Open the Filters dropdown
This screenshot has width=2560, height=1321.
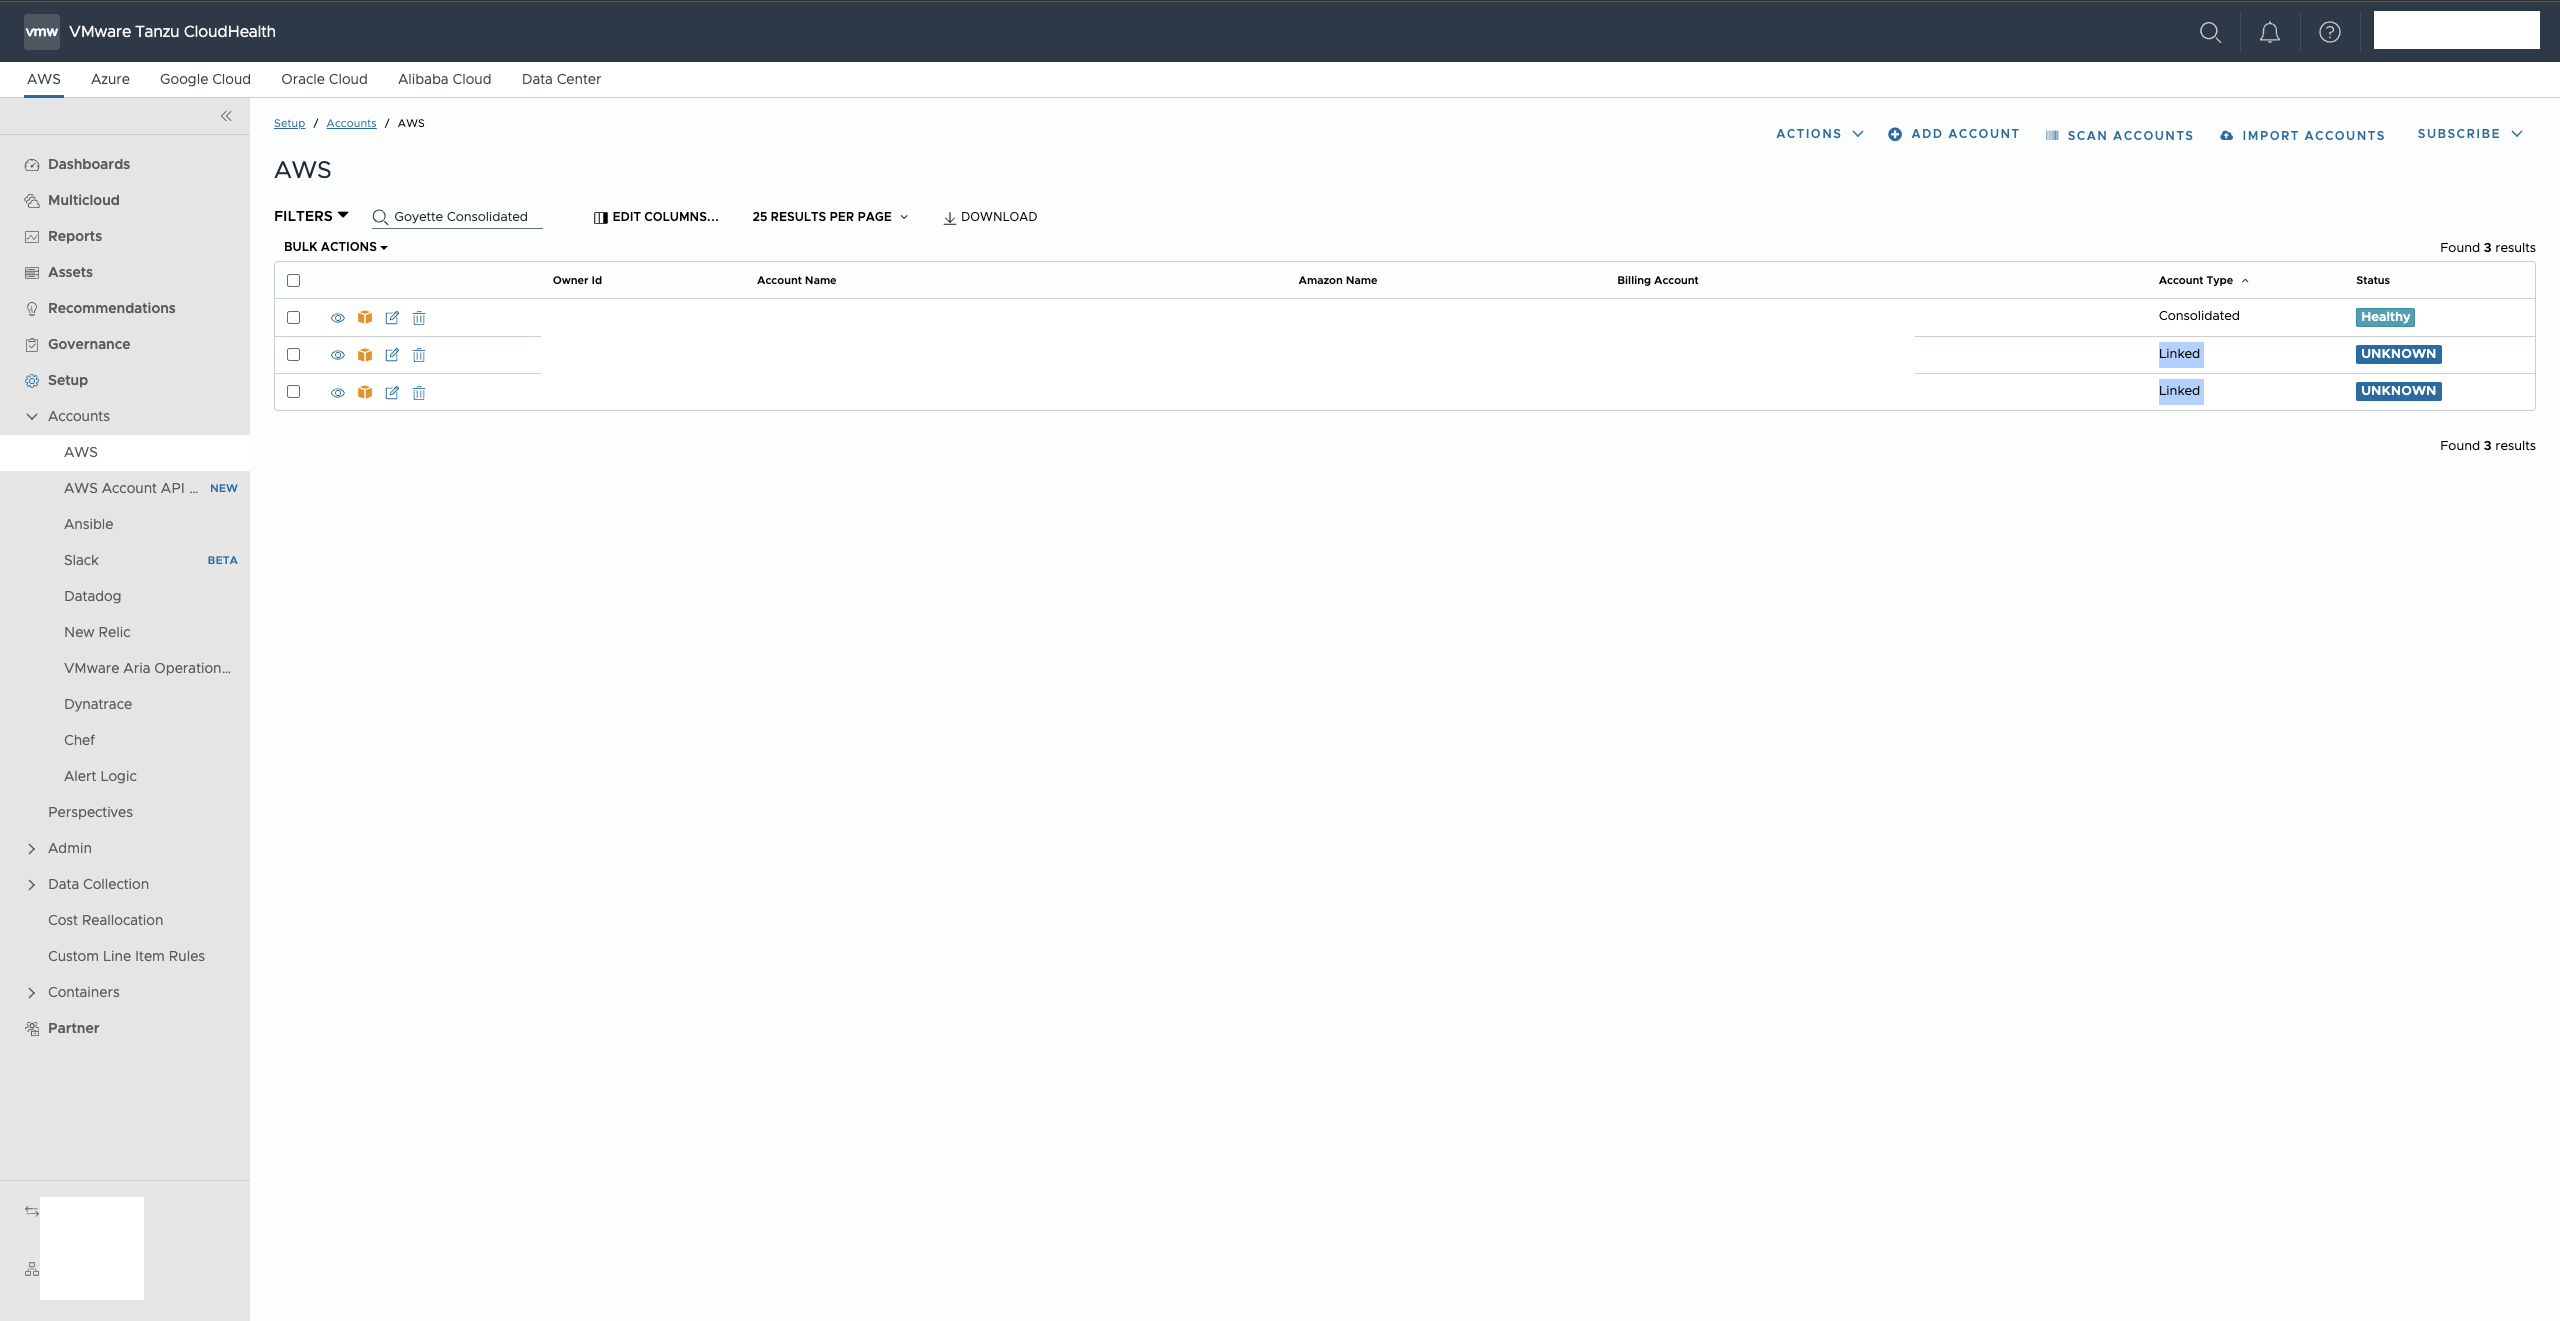pyautogui.click(x=311, y=216)
